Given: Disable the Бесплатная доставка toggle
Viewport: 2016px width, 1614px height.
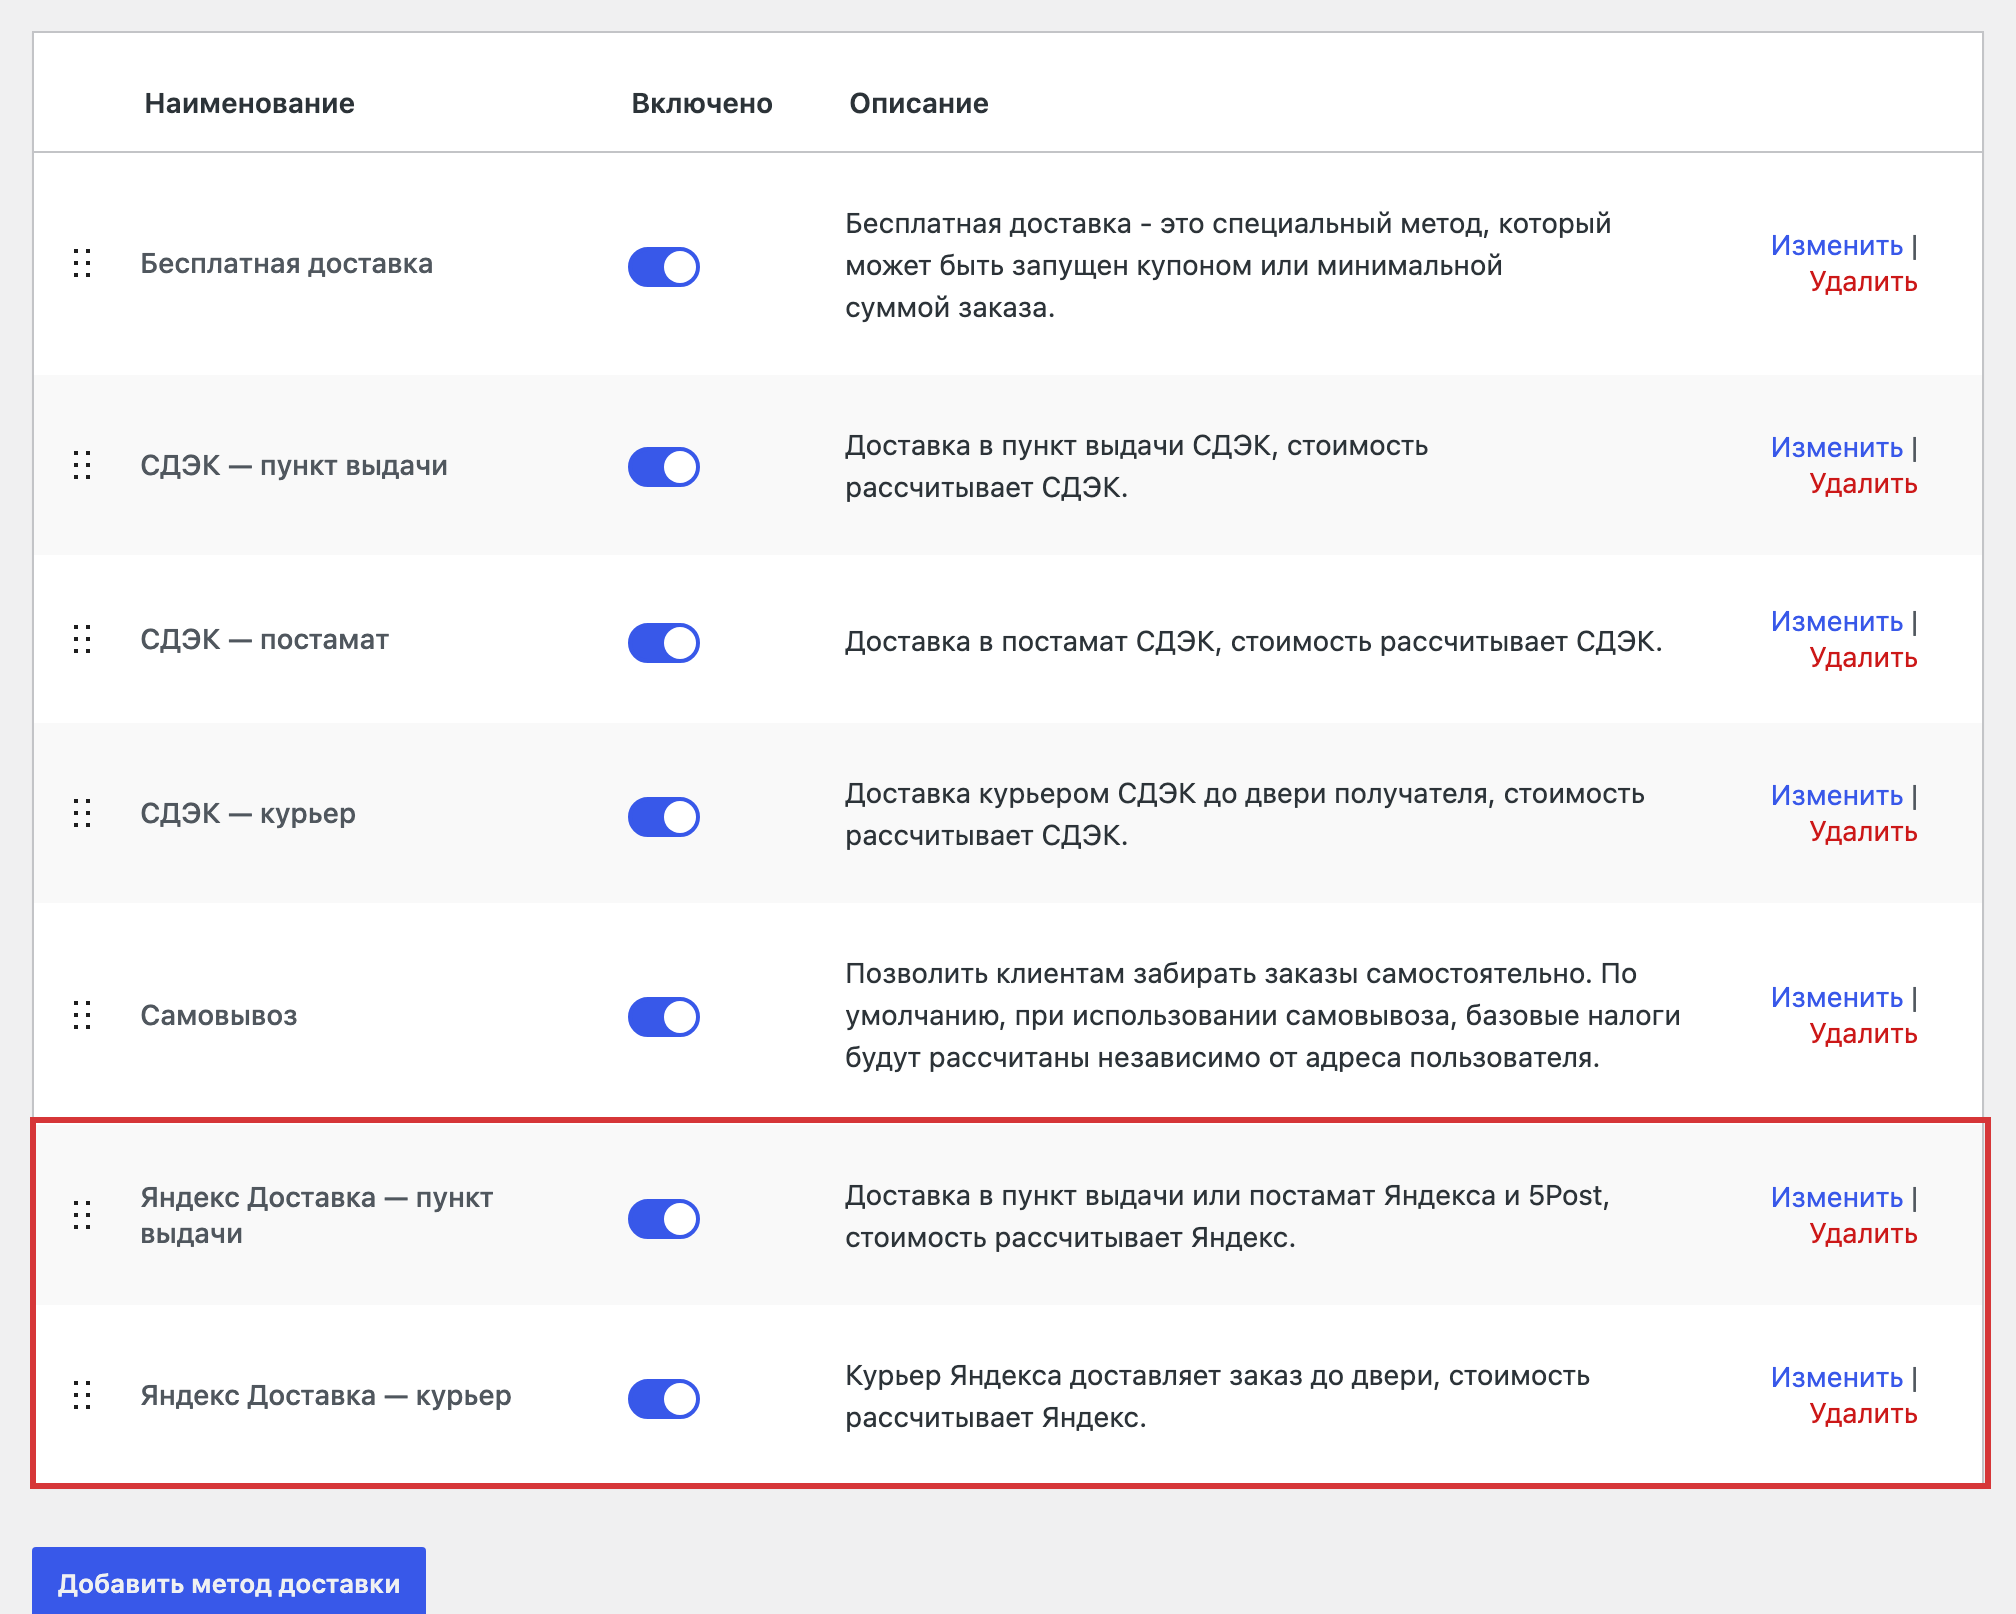Looking at the screenshot, I should [664, 267].
